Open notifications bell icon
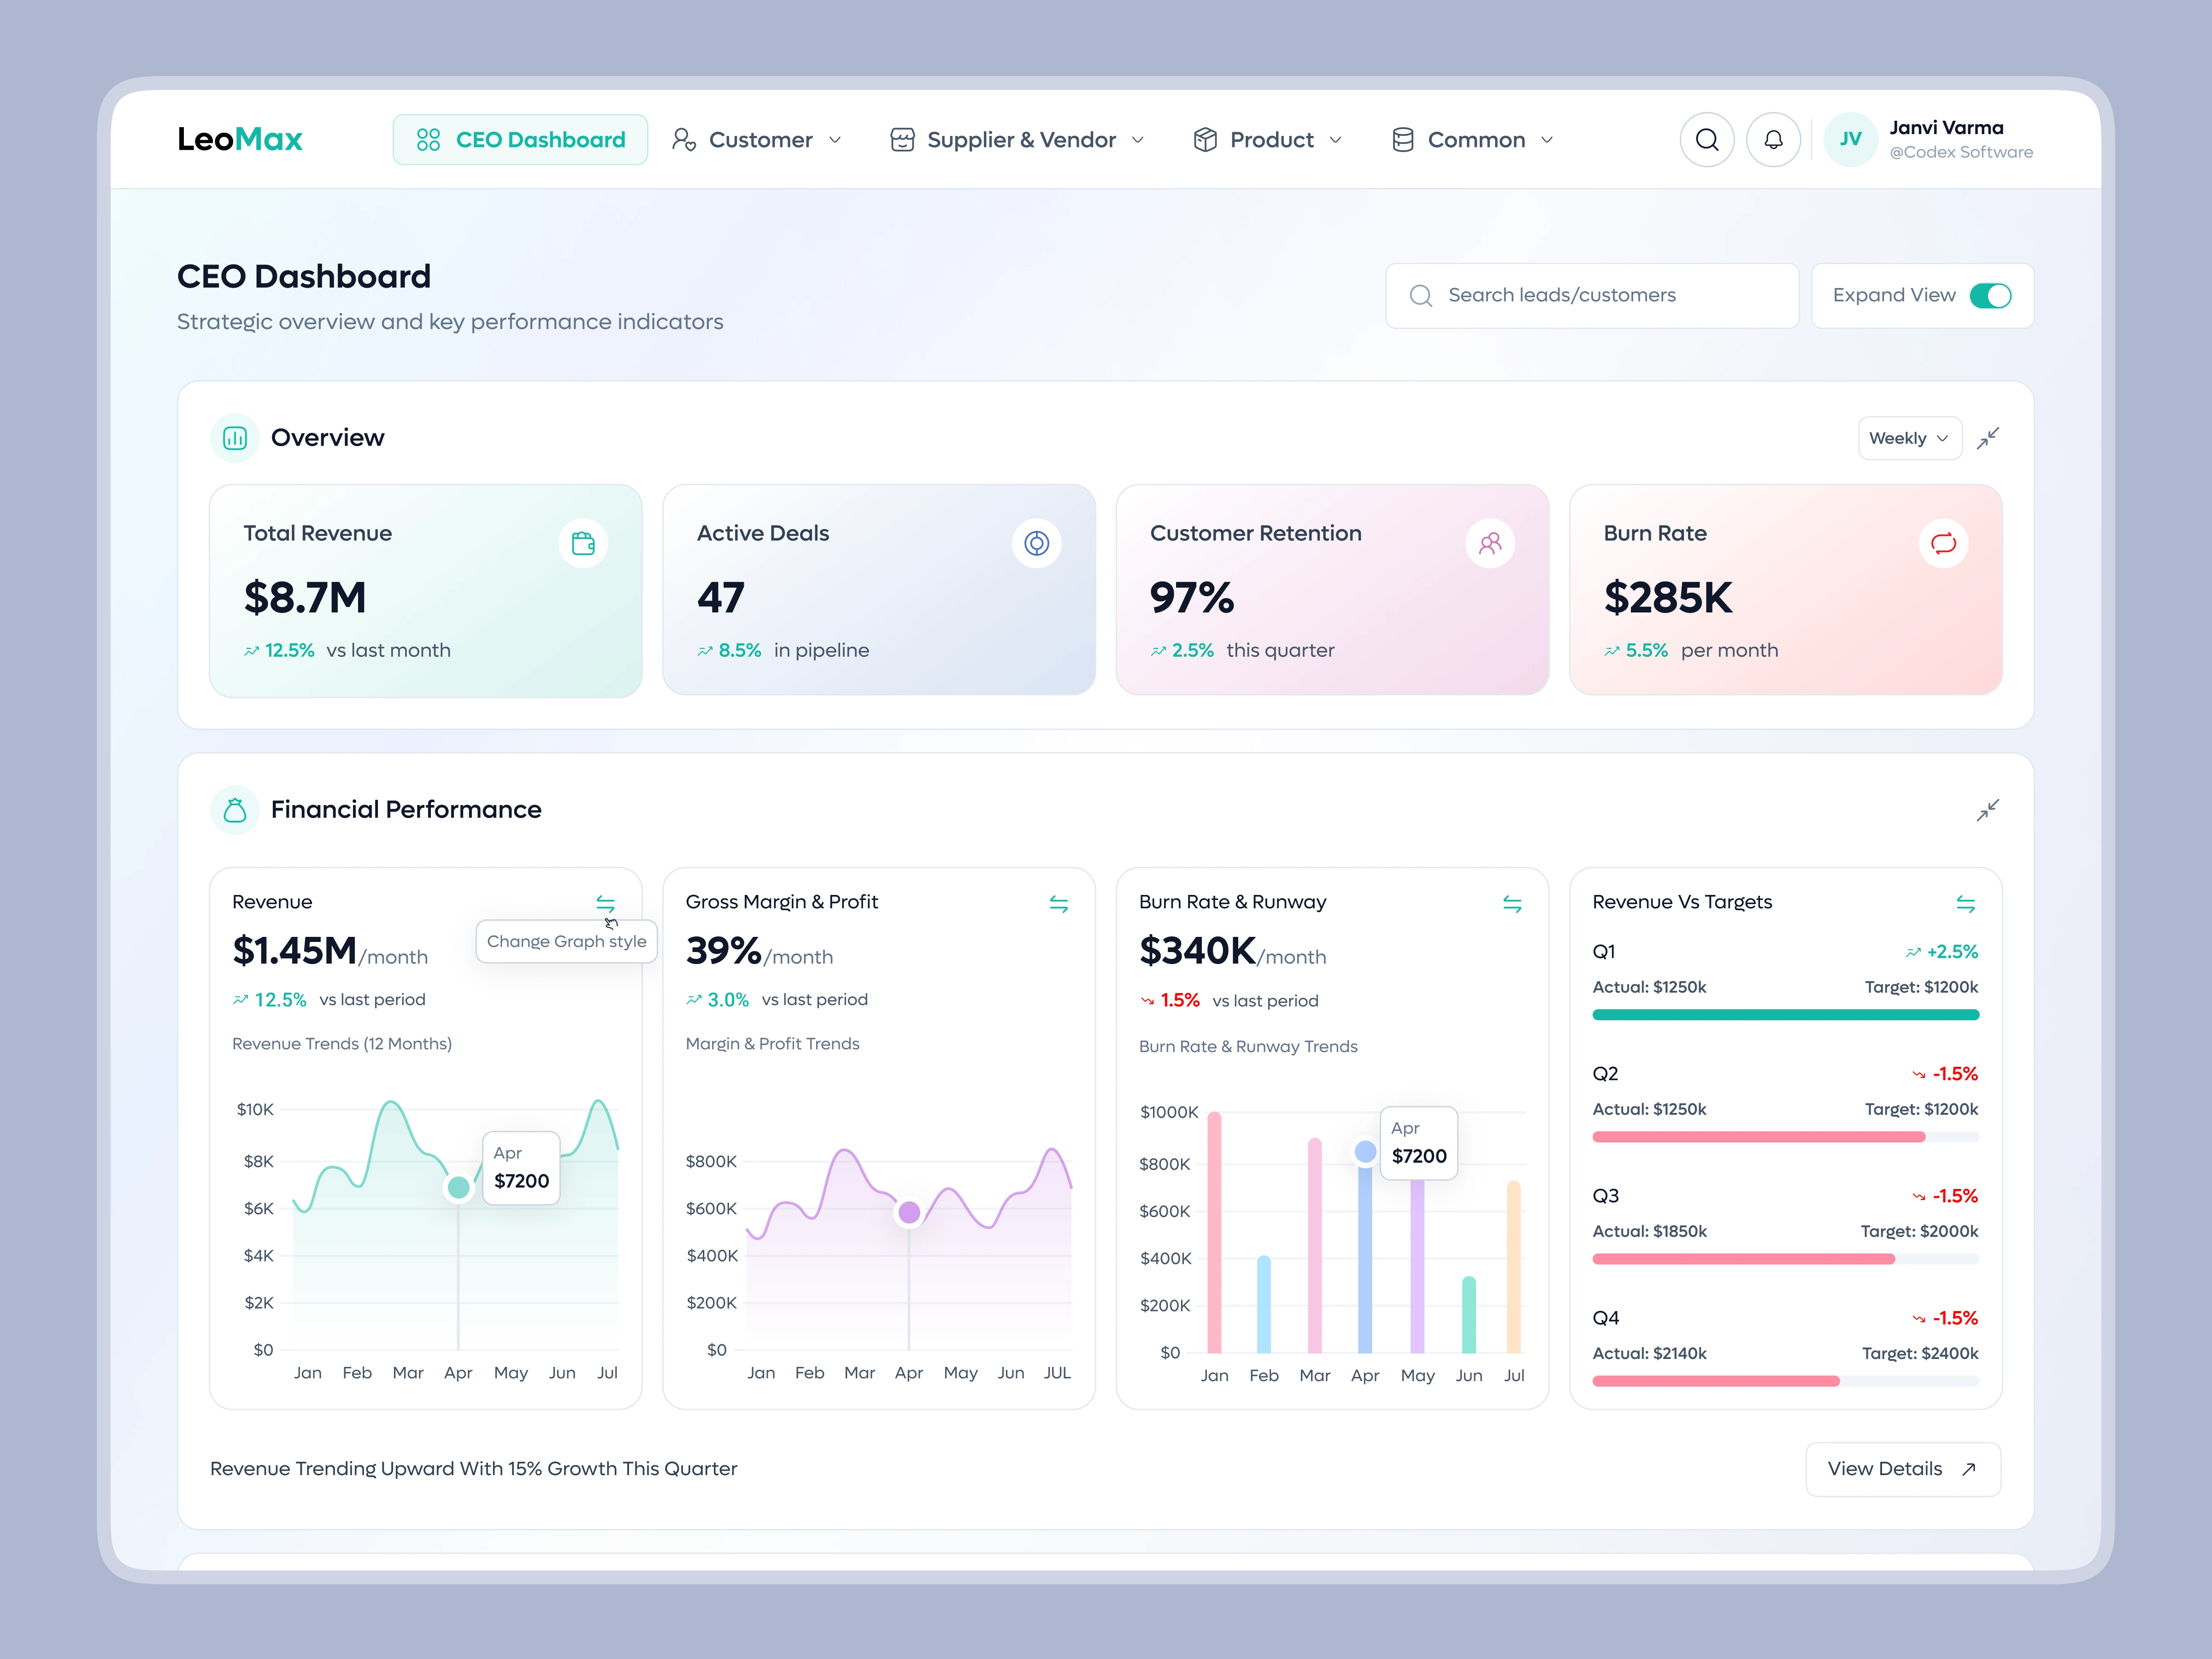 1773,140
